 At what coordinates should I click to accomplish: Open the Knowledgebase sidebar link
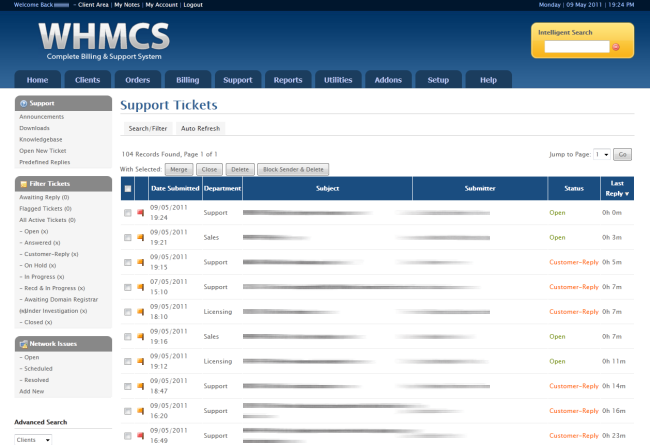41,140
